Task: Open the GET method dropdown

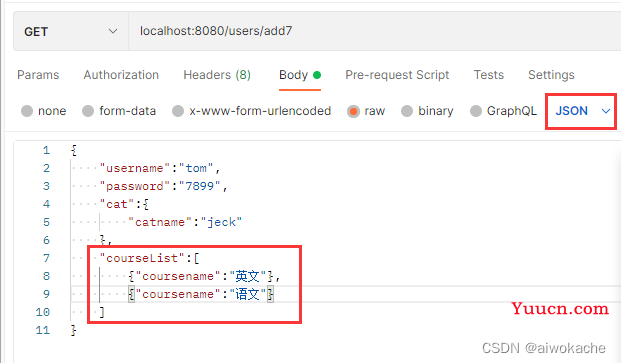Action: coord(71,31)
